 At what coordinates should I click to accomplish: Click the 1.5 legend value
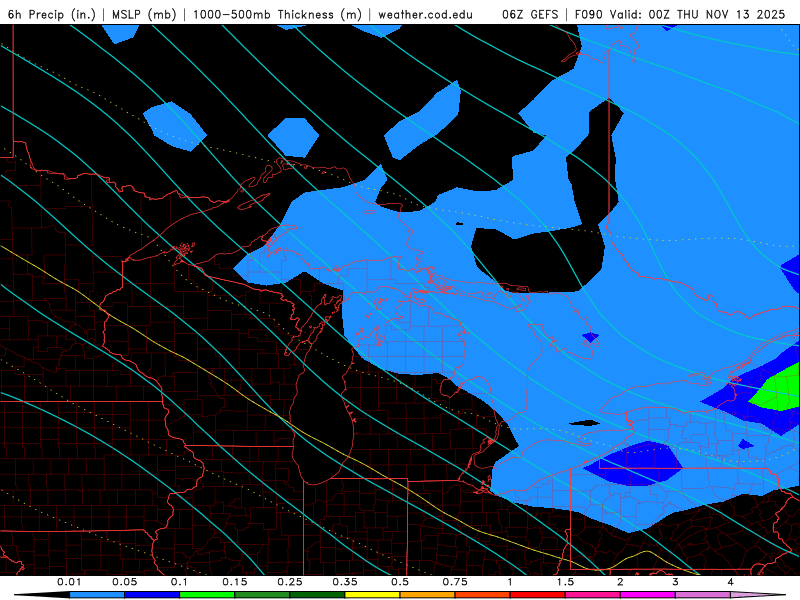(565, 582)
